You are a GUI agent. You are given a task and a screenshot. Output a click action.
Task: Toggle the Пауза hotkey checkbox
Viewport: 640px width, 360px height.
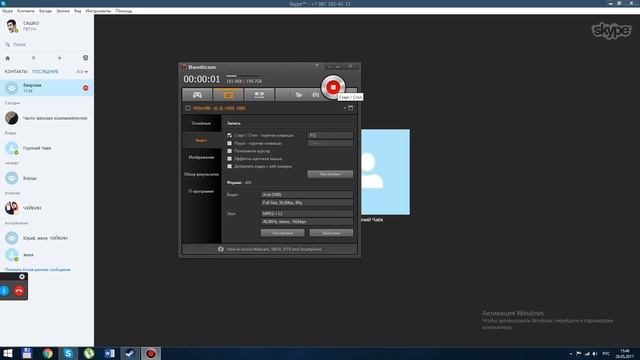pyautogui.click(x=229, y=143)
